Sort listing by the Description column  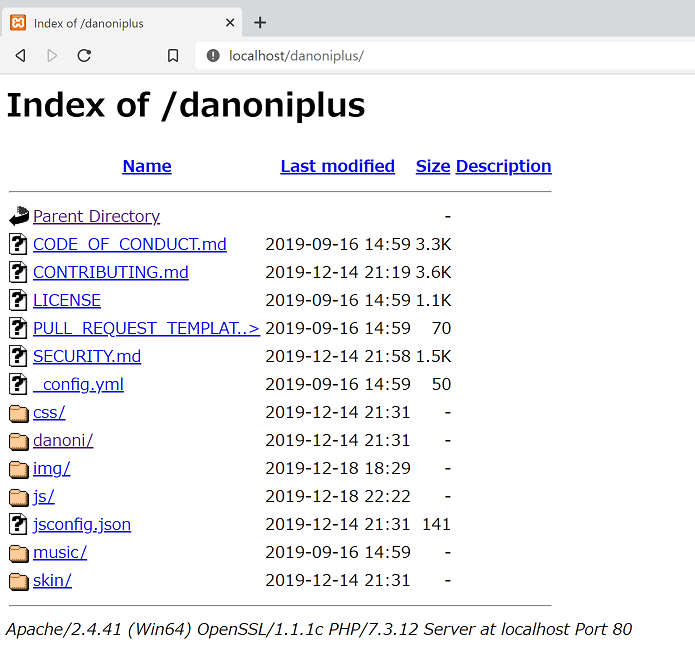point(504,166)
